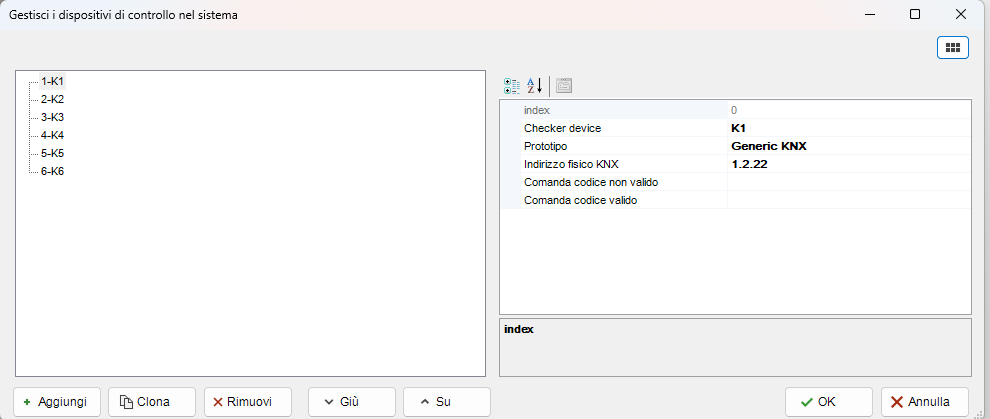Sort properties alphabetically

click(534, 86)
